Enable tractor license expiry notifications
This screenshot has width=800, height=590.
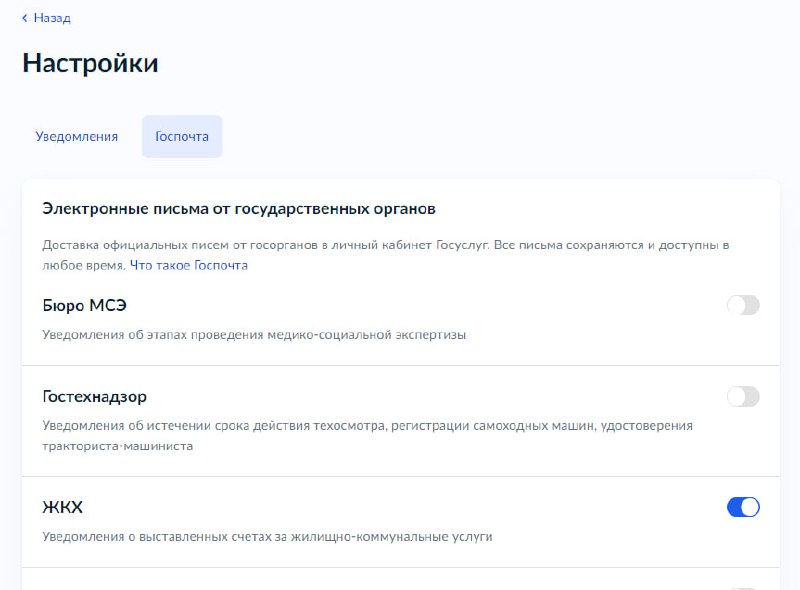(x=742, y=397)
